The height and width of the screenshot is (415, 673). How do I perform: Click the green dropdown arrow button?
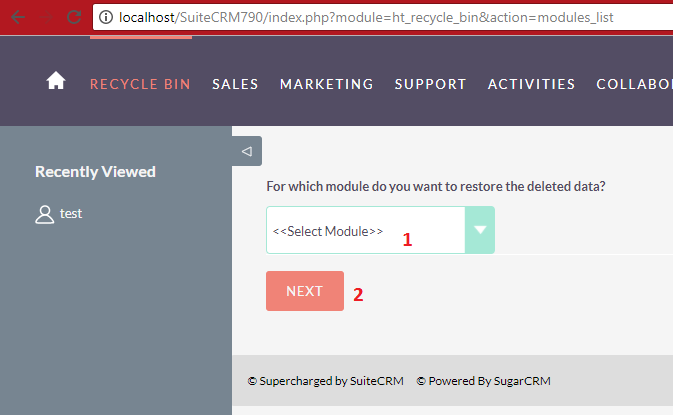[x=480, y=230]
